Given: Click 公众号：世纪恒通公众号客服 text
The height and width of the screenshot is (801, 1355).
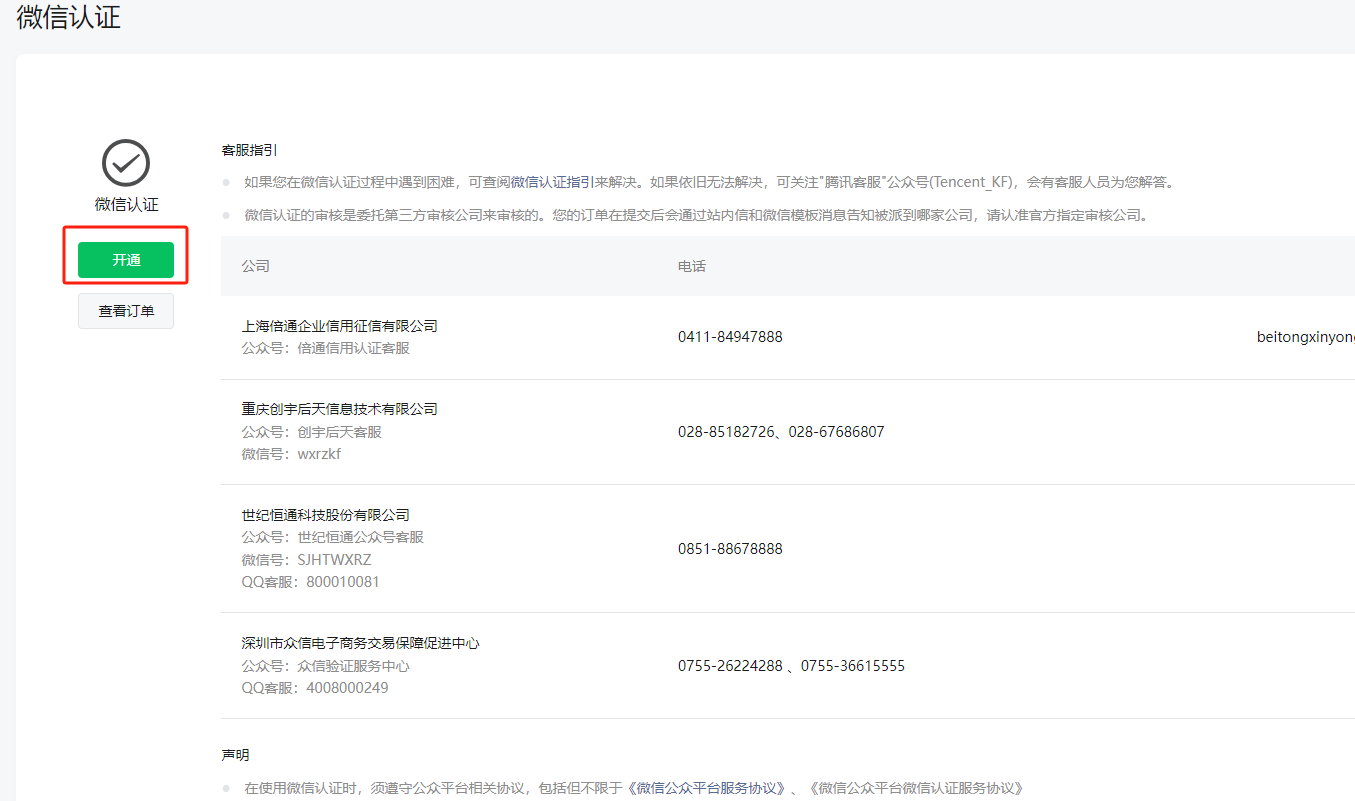Looking at the screenshot, I should pos(333,537).
